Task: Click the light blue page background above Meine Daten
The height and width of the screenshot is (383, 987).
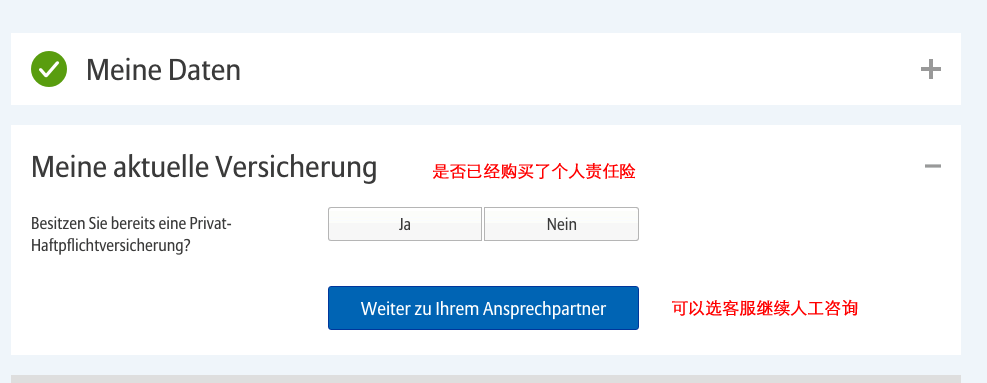Action: [486, 16]
